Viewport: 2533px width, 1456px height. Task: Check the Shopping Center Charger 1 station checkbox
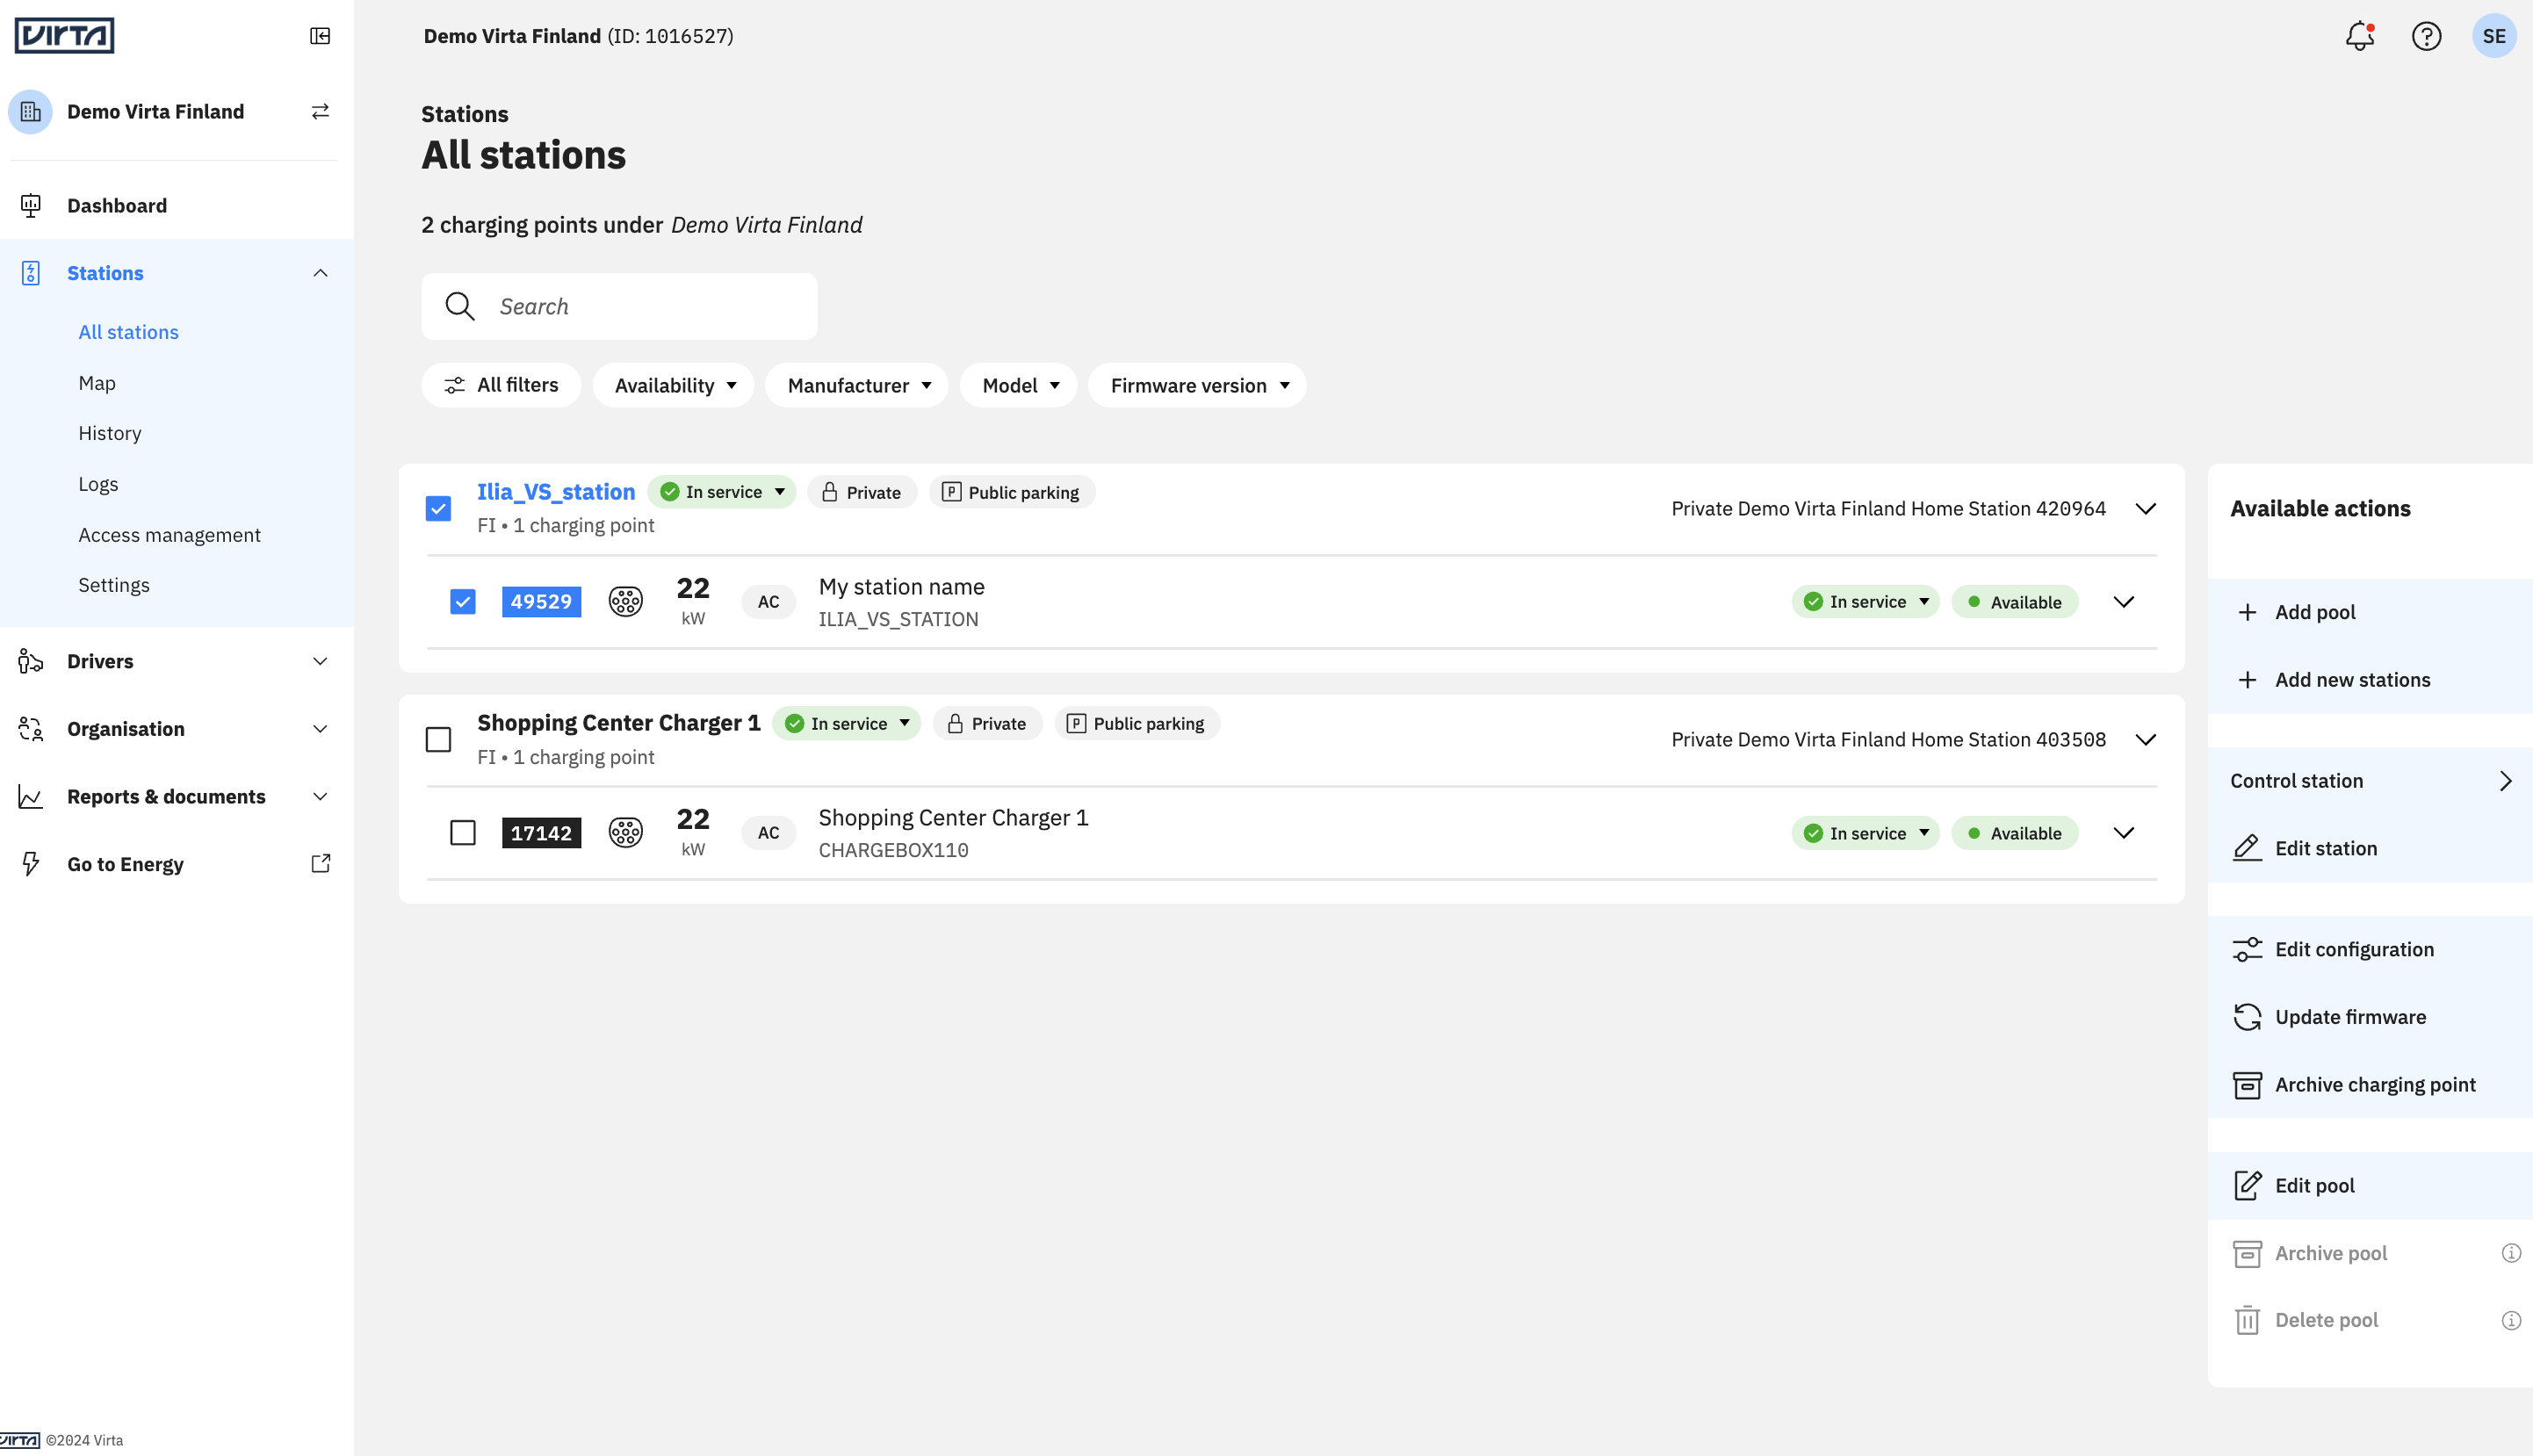[438, 740]
